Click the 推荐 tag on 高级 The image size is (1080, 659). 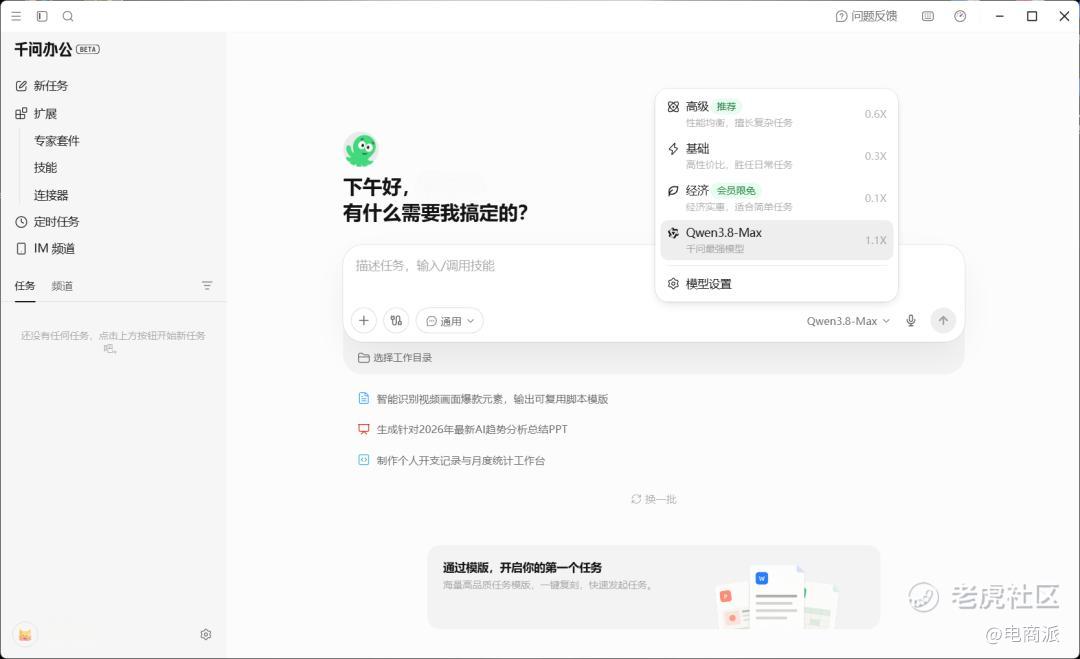tap(726, 106)
